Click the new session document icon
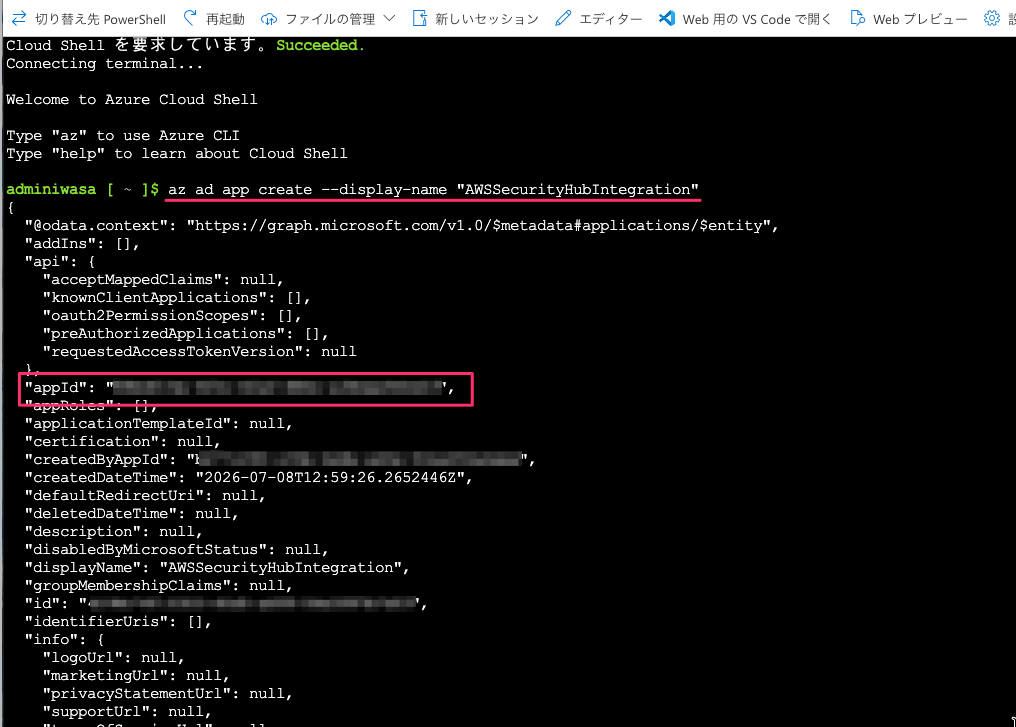 (x=419, y=18)
